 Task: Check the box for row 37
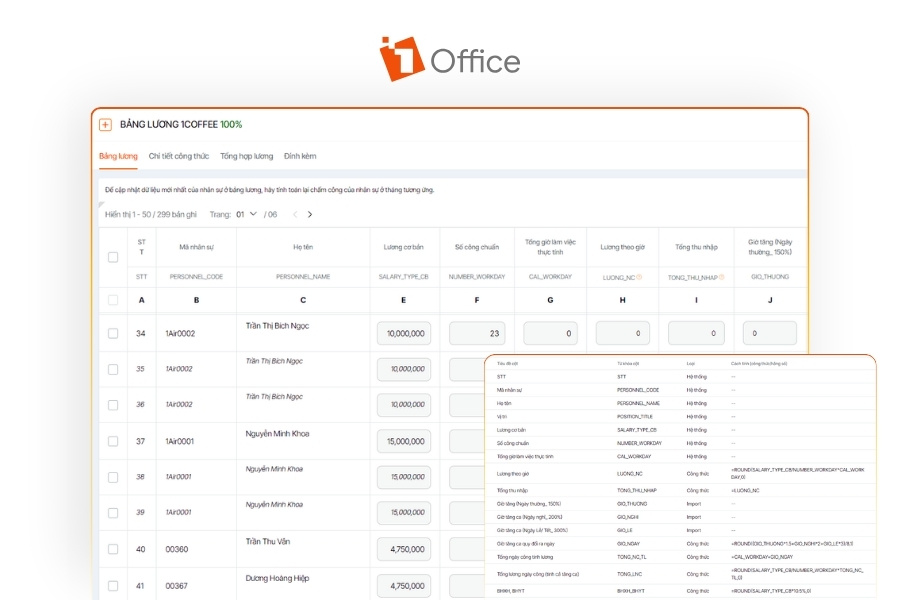coord(113,441)
